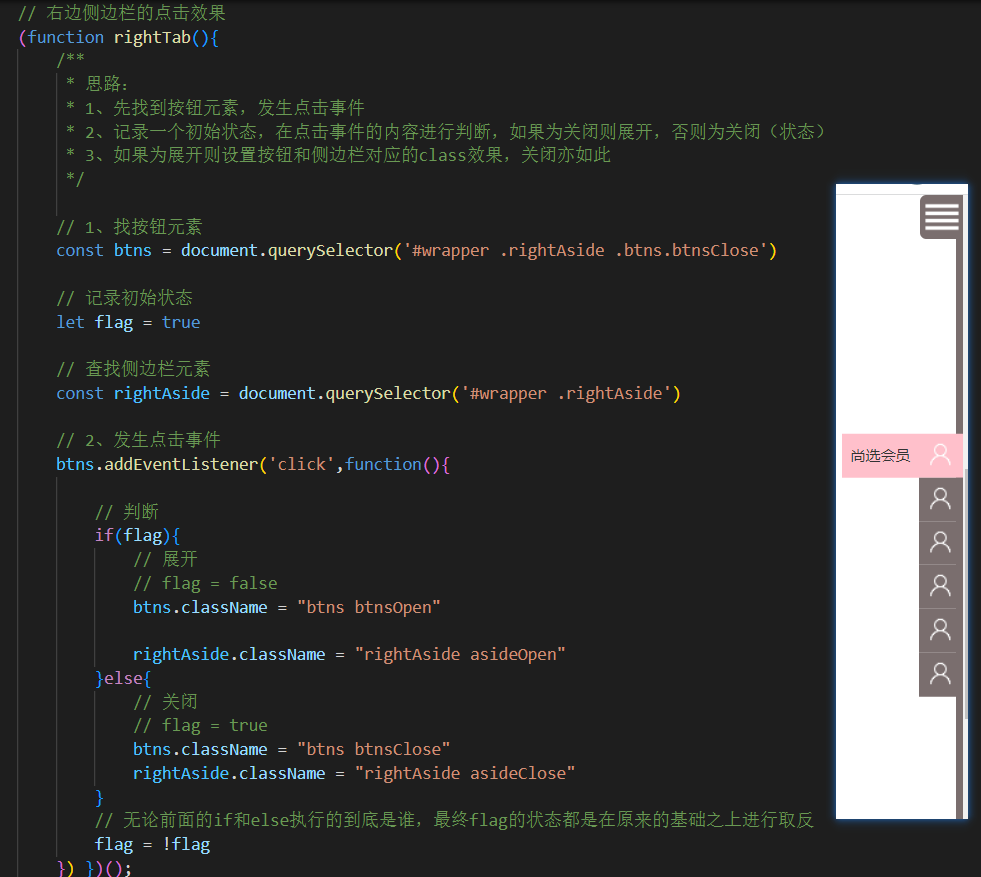Screen dimensions: 981x877
Task: Click the first gray person icon below the banner
Action: tap(938, 498)
